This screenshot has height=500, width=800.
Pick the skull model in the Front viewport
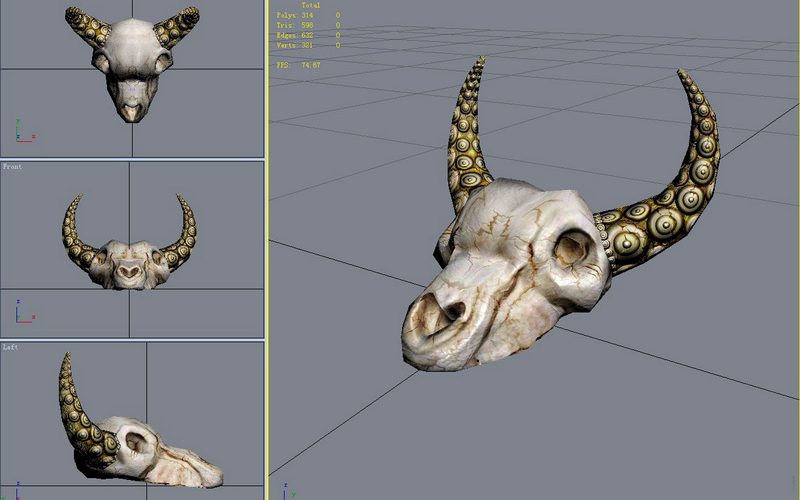(x=128, y=264)
